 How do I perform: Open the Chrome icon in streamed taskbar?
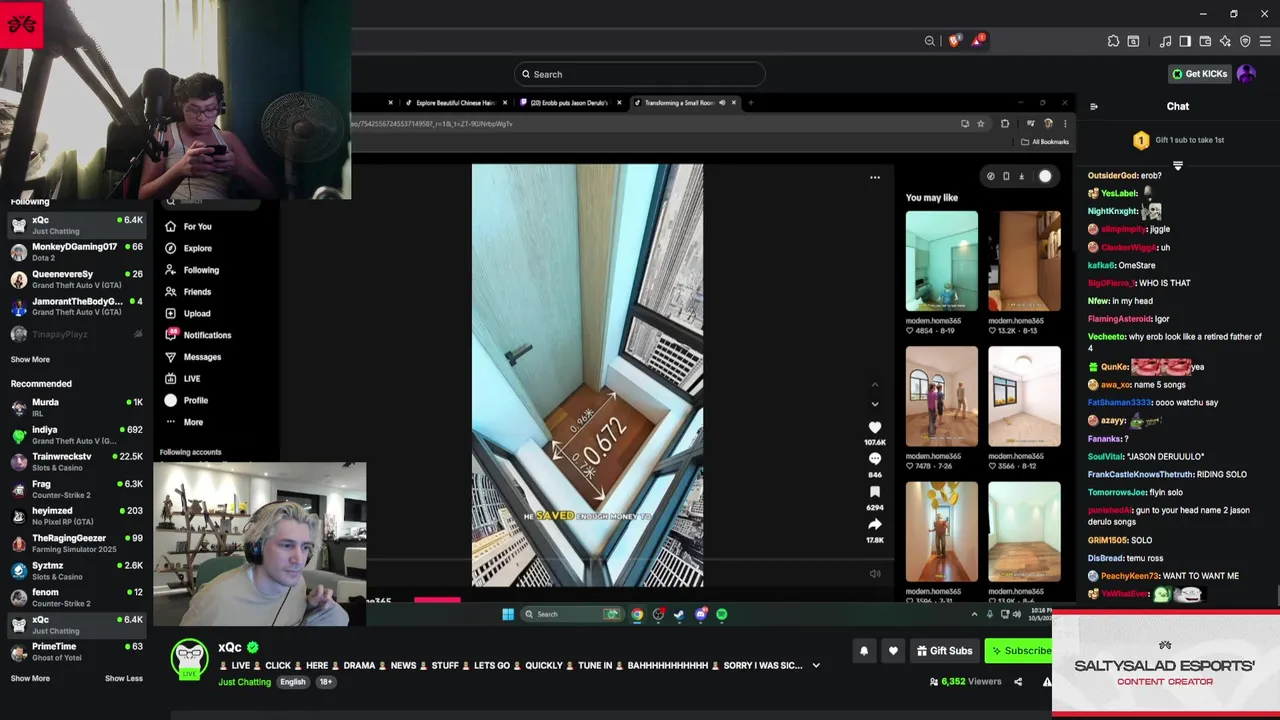[x=637, y=614]
